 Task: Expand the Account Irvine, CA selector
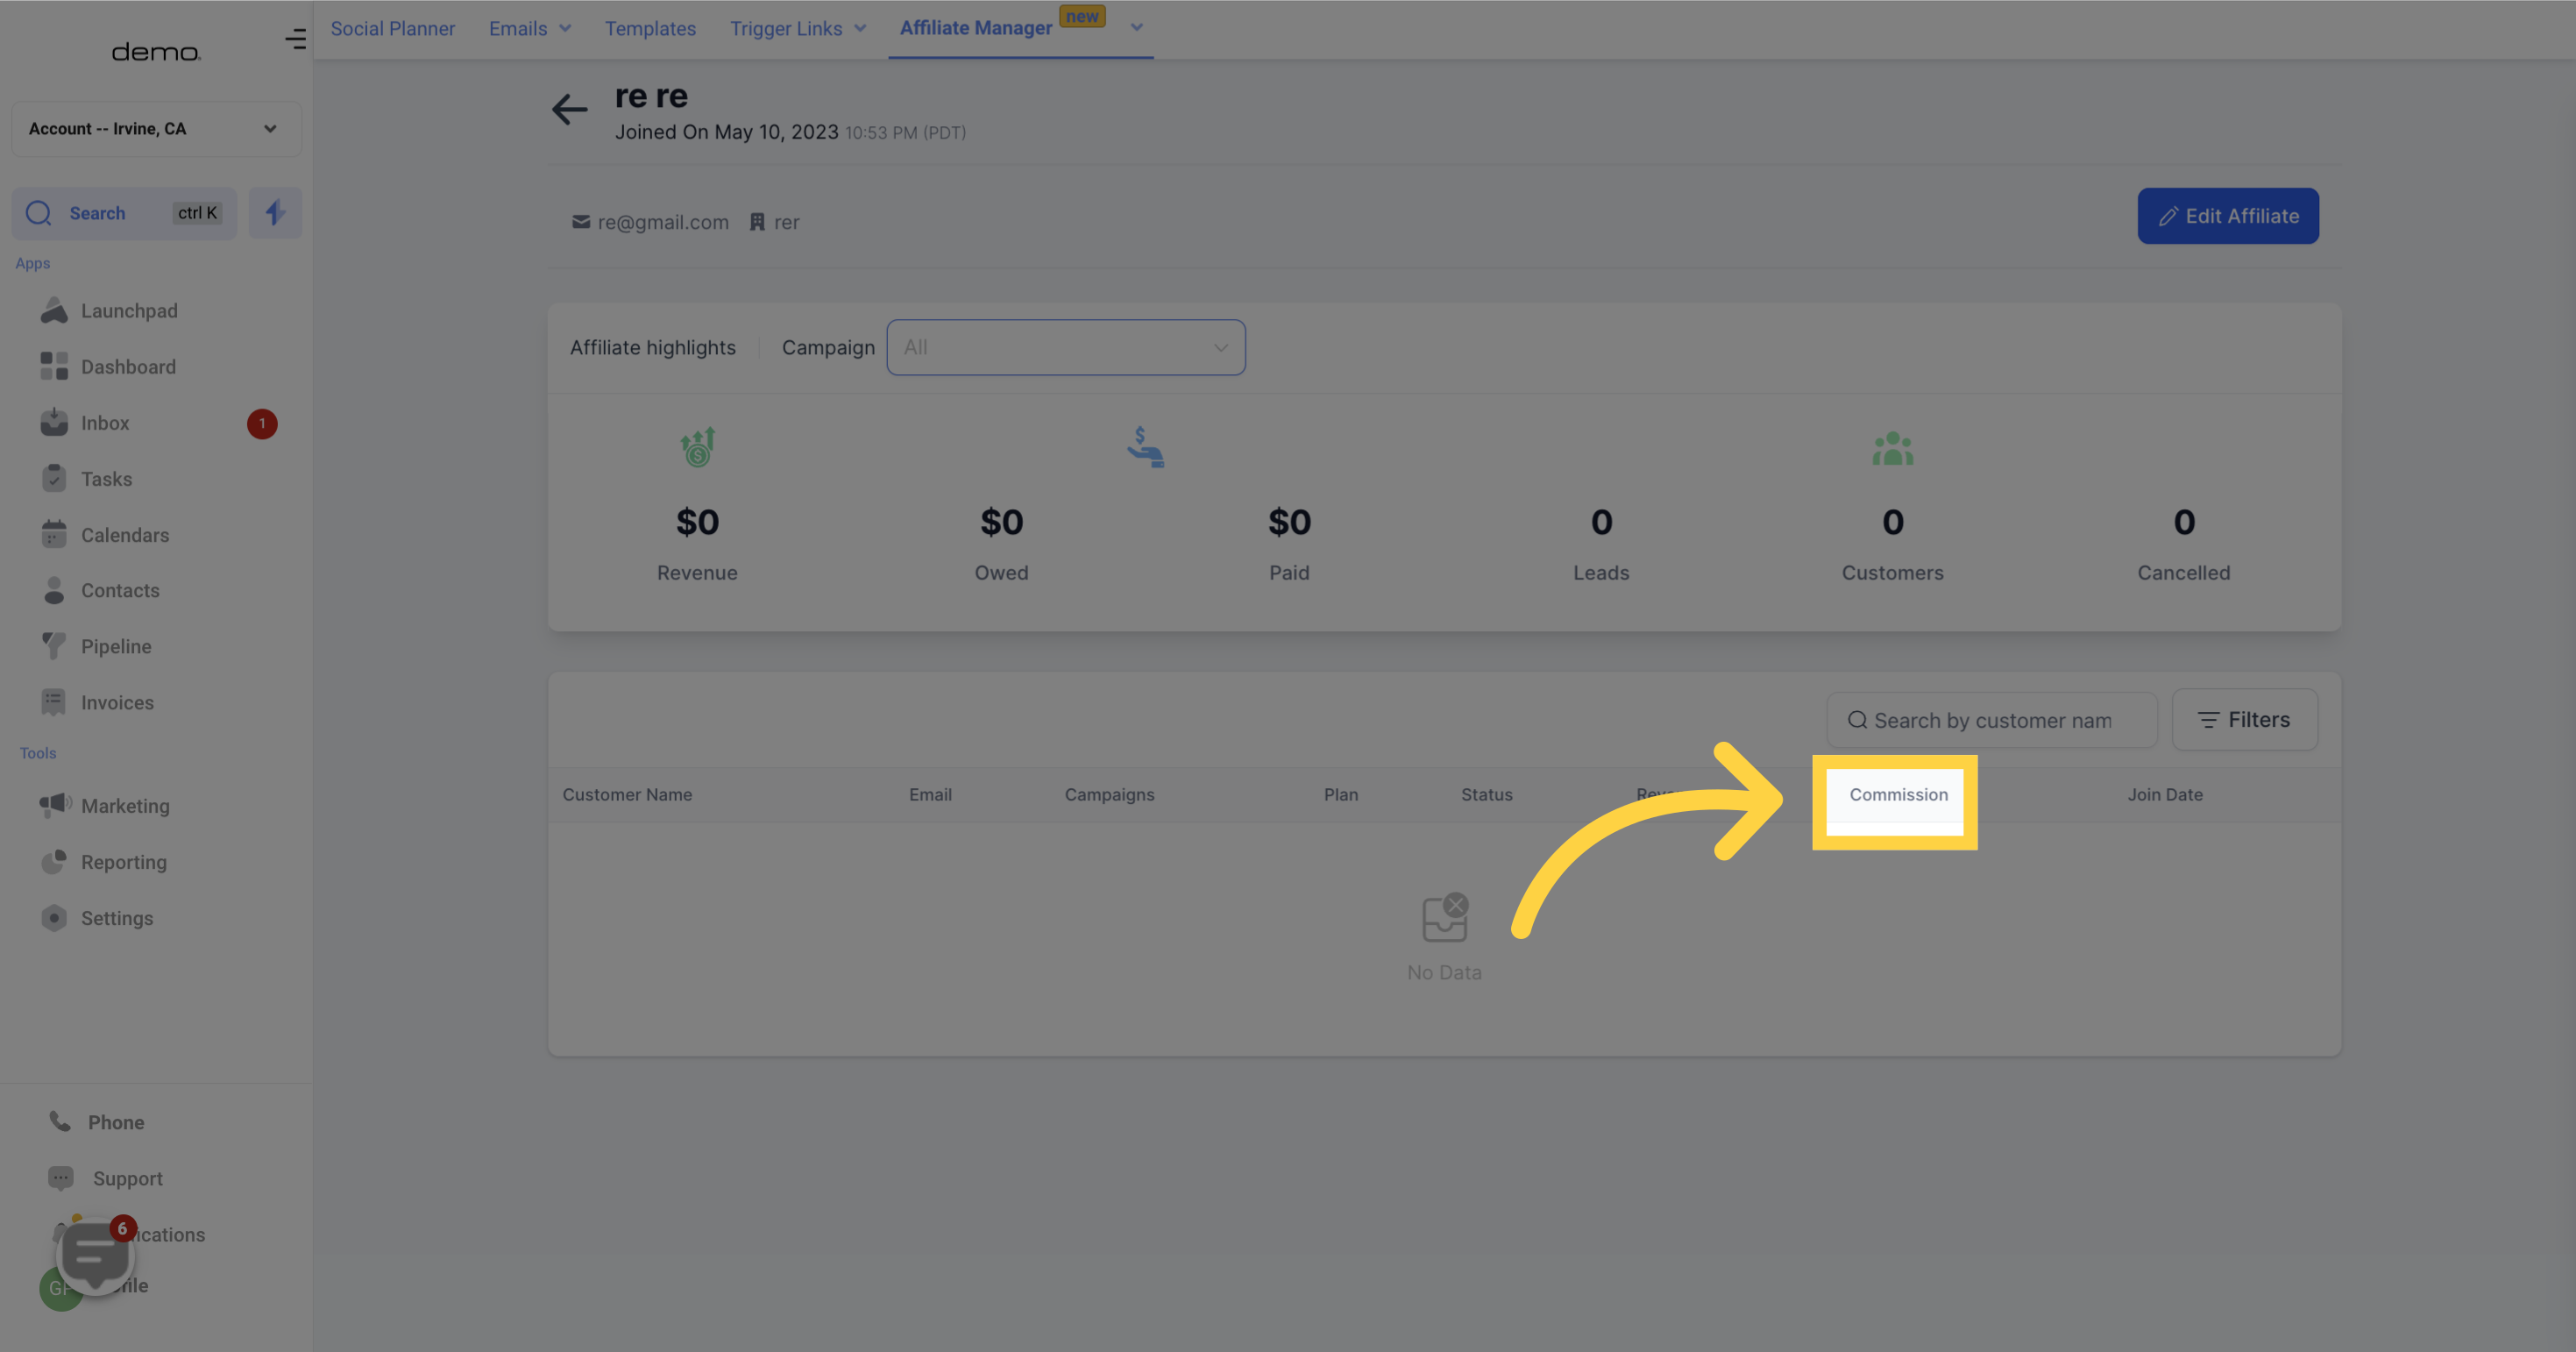coord(156,129)
